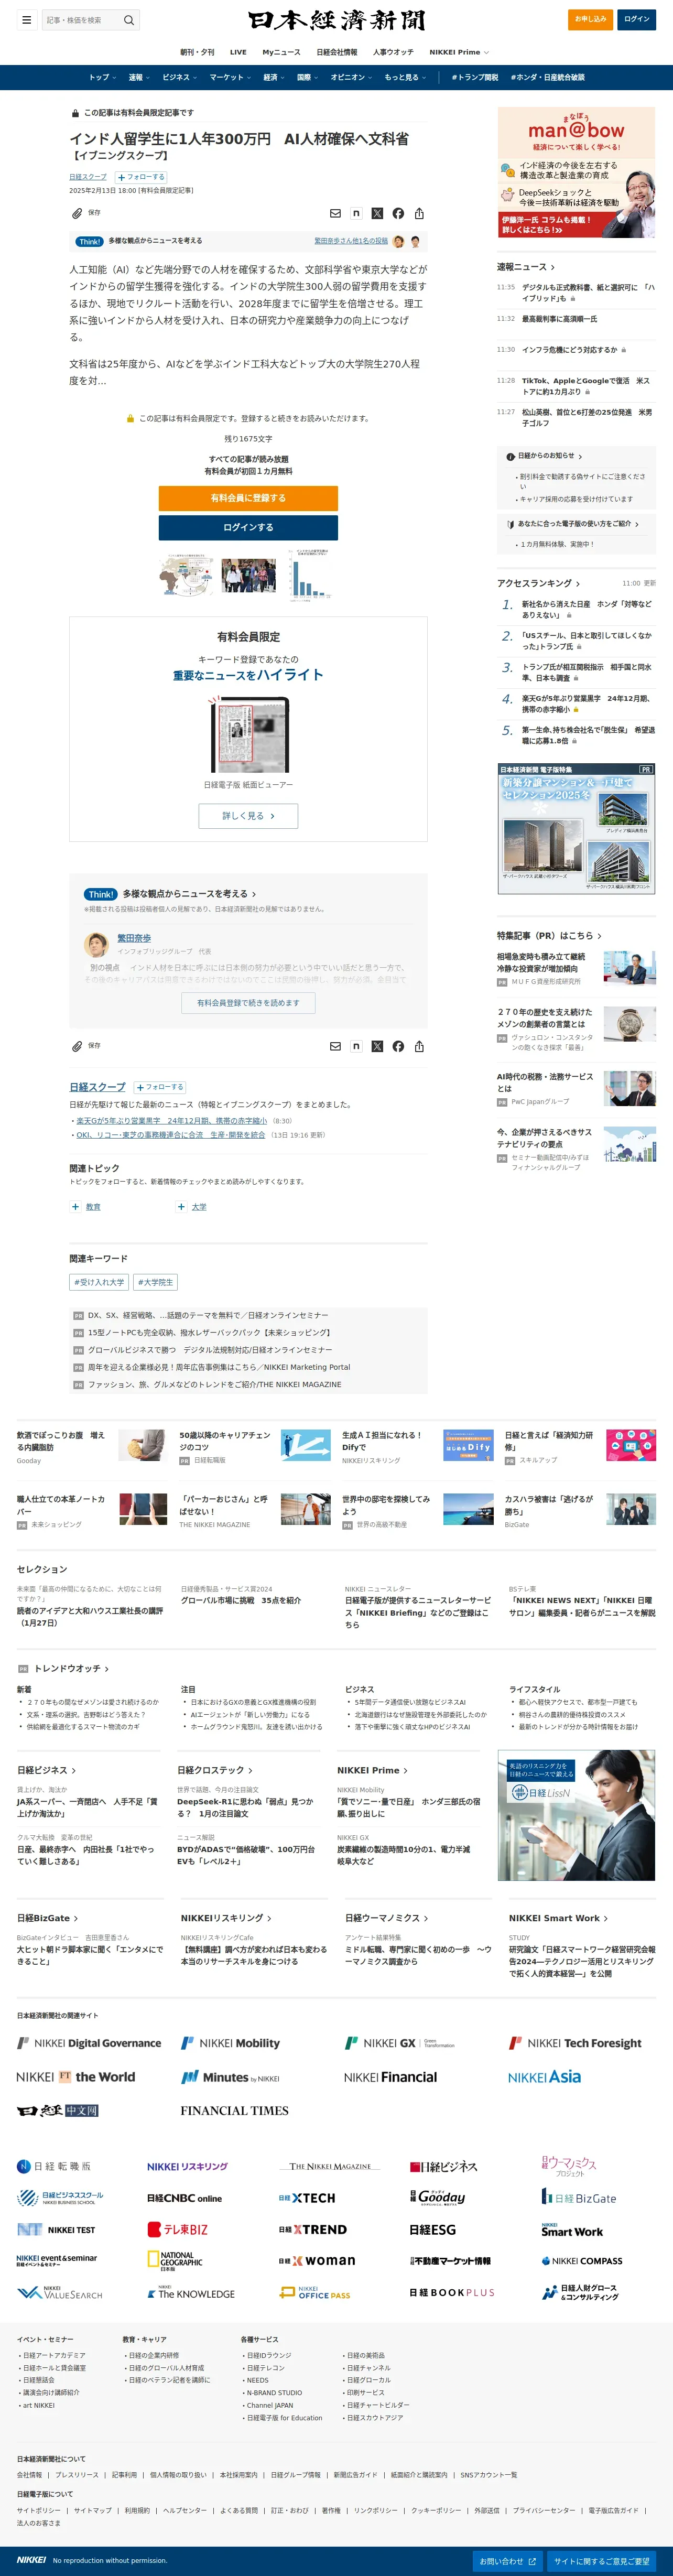Expand the トップ navigation dropdown
The image size is (673, 2576).
tap(102, 77)
